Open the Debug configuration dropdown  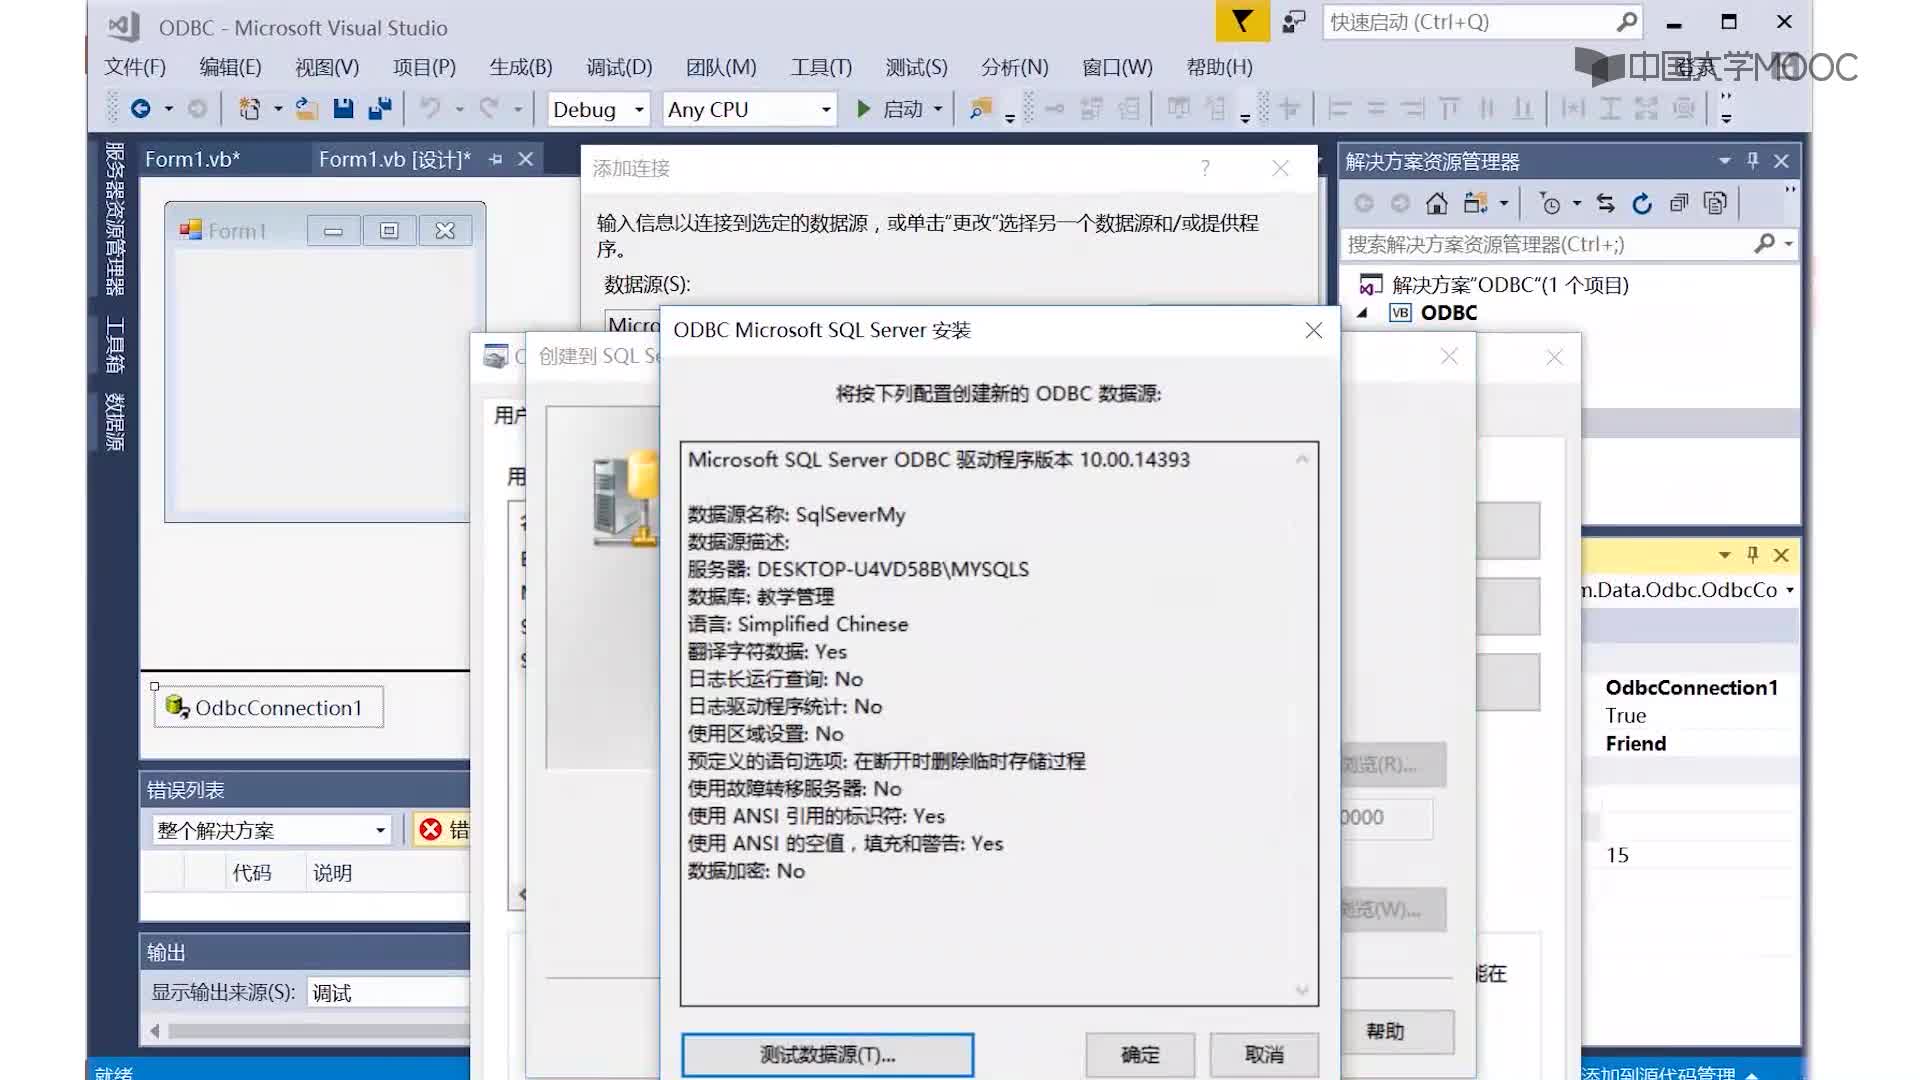click(x=639, y=109)
